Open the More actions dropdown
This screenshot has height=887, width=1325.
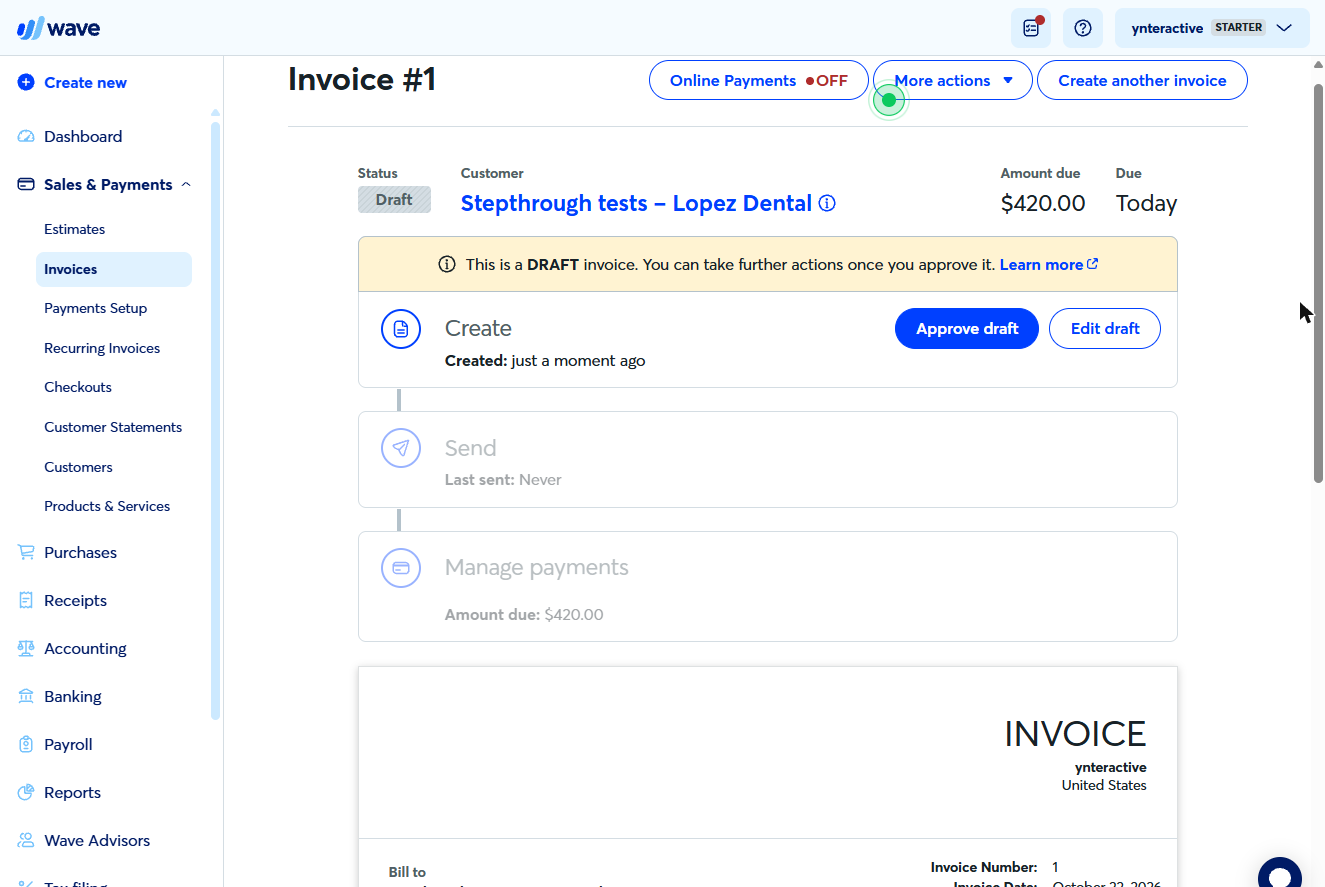click(953, 81)
